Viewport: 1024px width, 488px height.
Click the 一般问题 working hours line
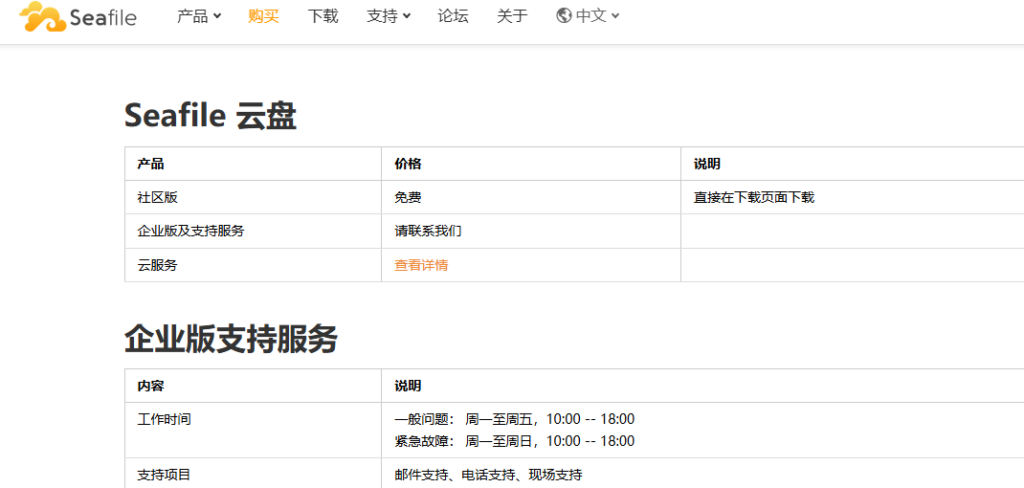[x=515, y=419]
